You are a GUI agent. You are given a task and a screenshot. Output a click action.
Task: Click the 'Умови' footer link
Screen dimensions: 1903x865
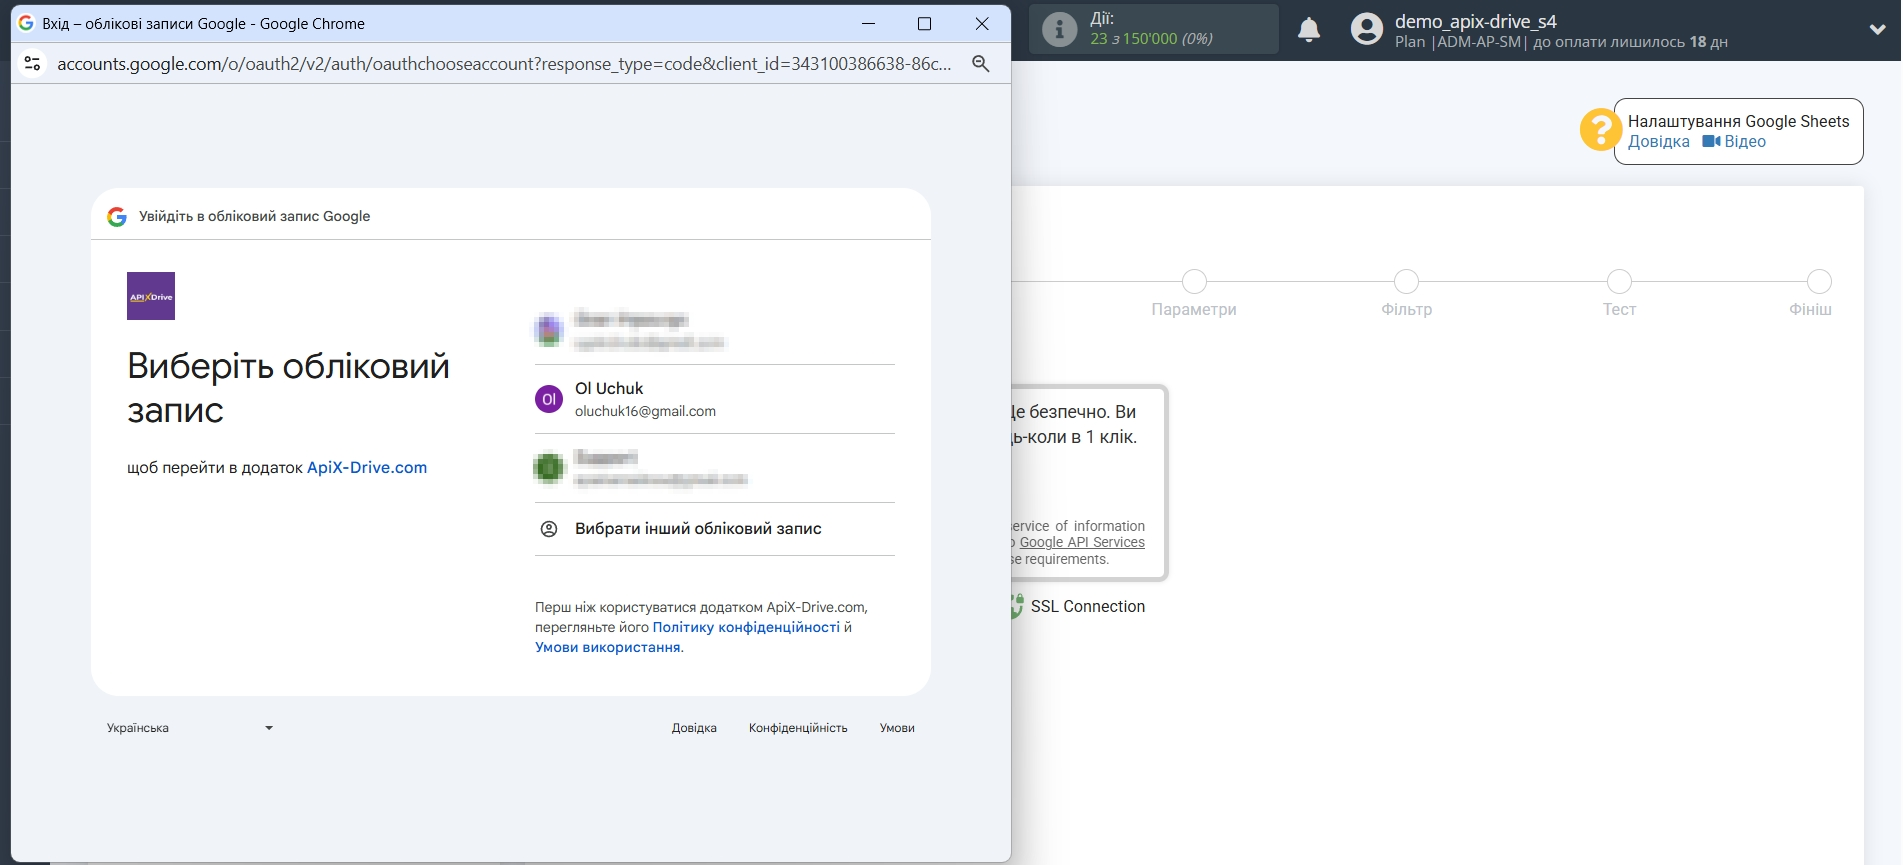(897, 728)
